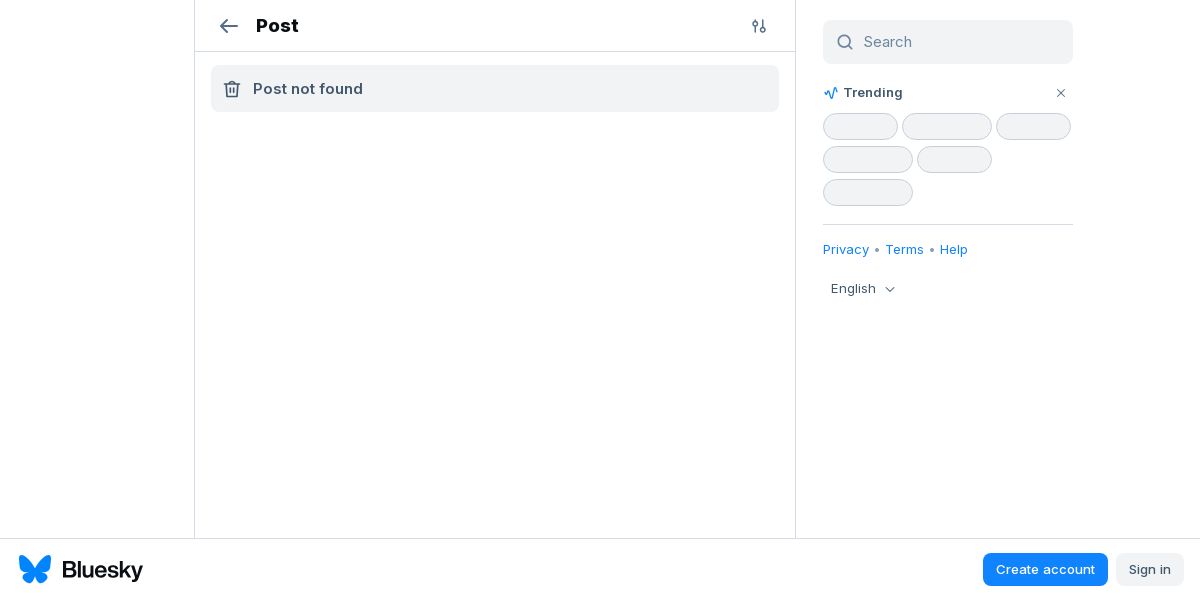Click the Trending pulse icon
1200x600 pixels.
coord(831,93)
